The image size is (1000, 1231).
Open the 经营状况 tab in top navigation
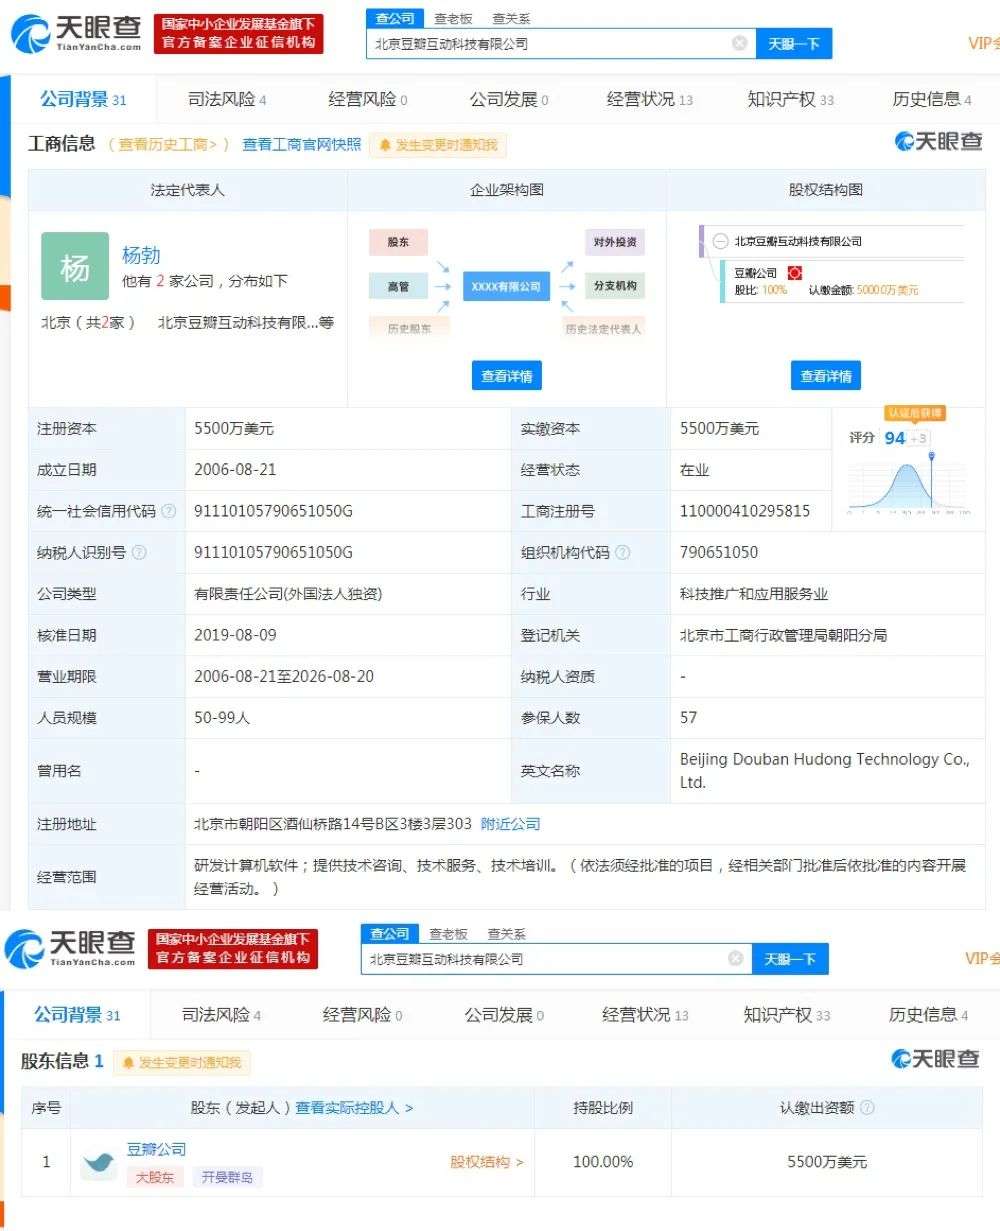[650, 99]
